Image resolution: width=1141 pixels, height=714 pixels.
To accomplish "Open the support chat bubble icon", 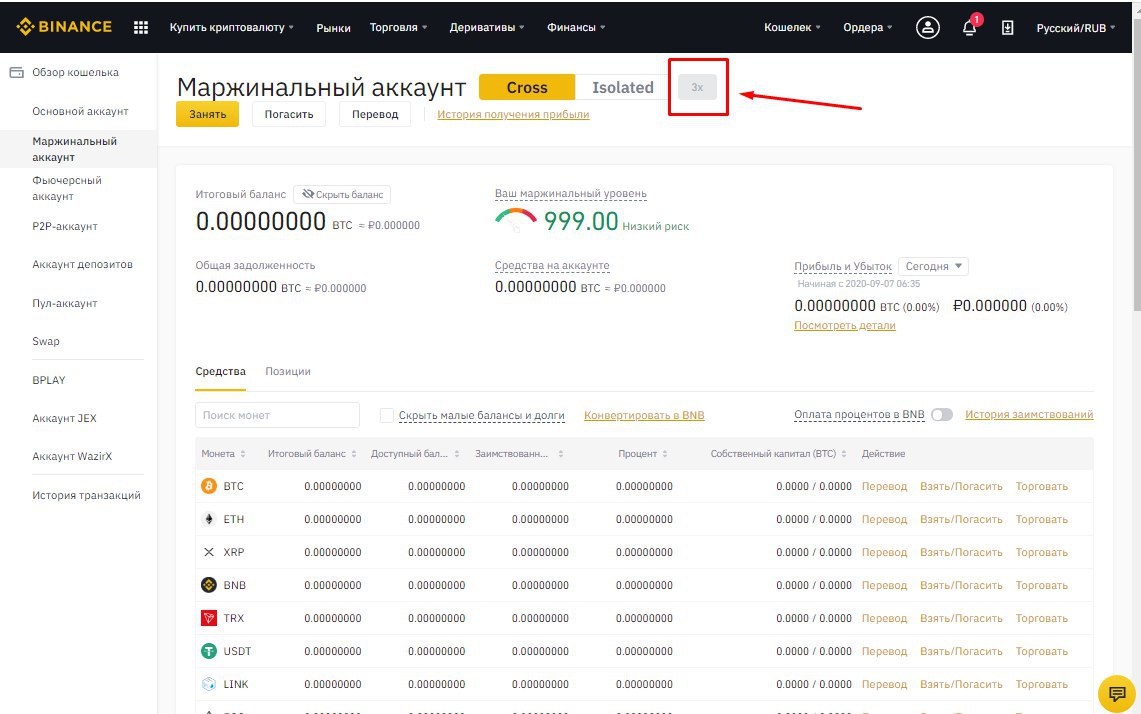I will [1116, 694].
